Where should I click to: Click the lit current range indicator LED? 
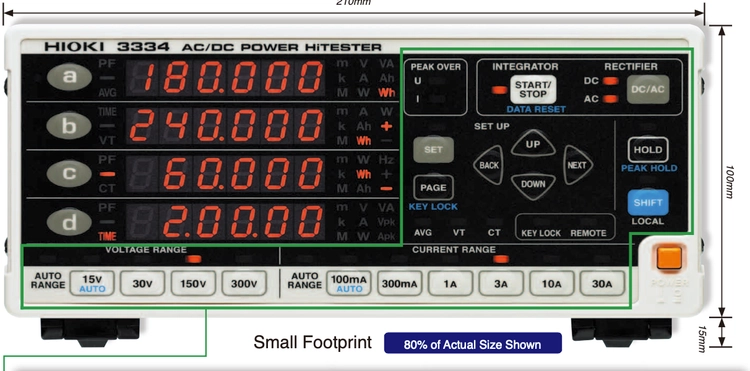click(x=501, y=259)
